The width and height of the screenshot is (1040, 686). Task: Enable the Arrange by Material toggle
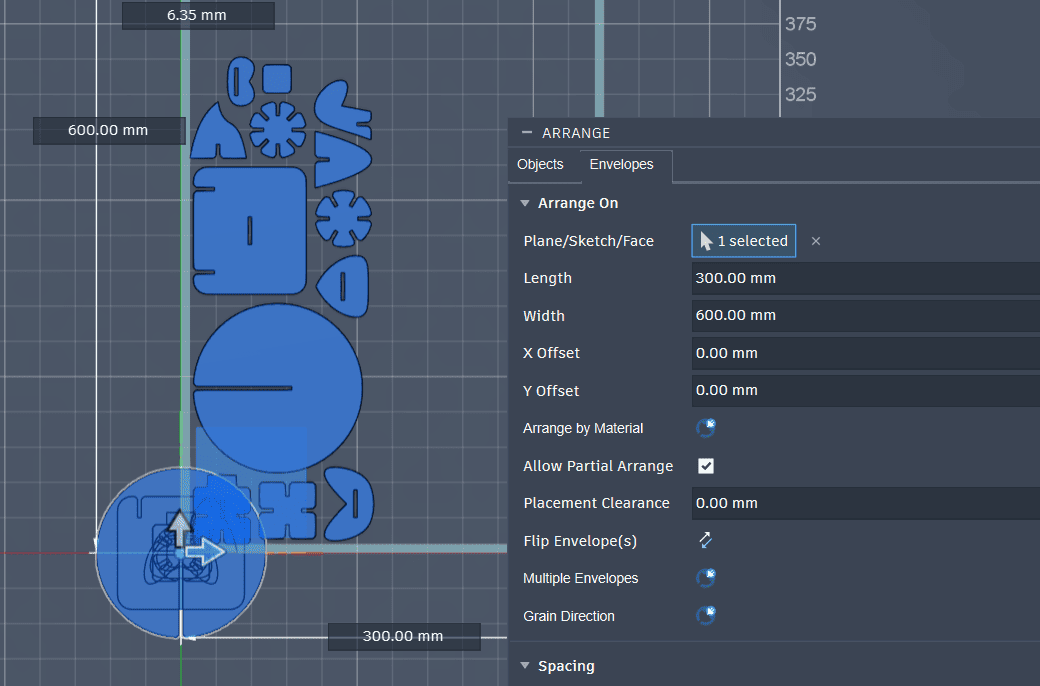pos(705,427)
